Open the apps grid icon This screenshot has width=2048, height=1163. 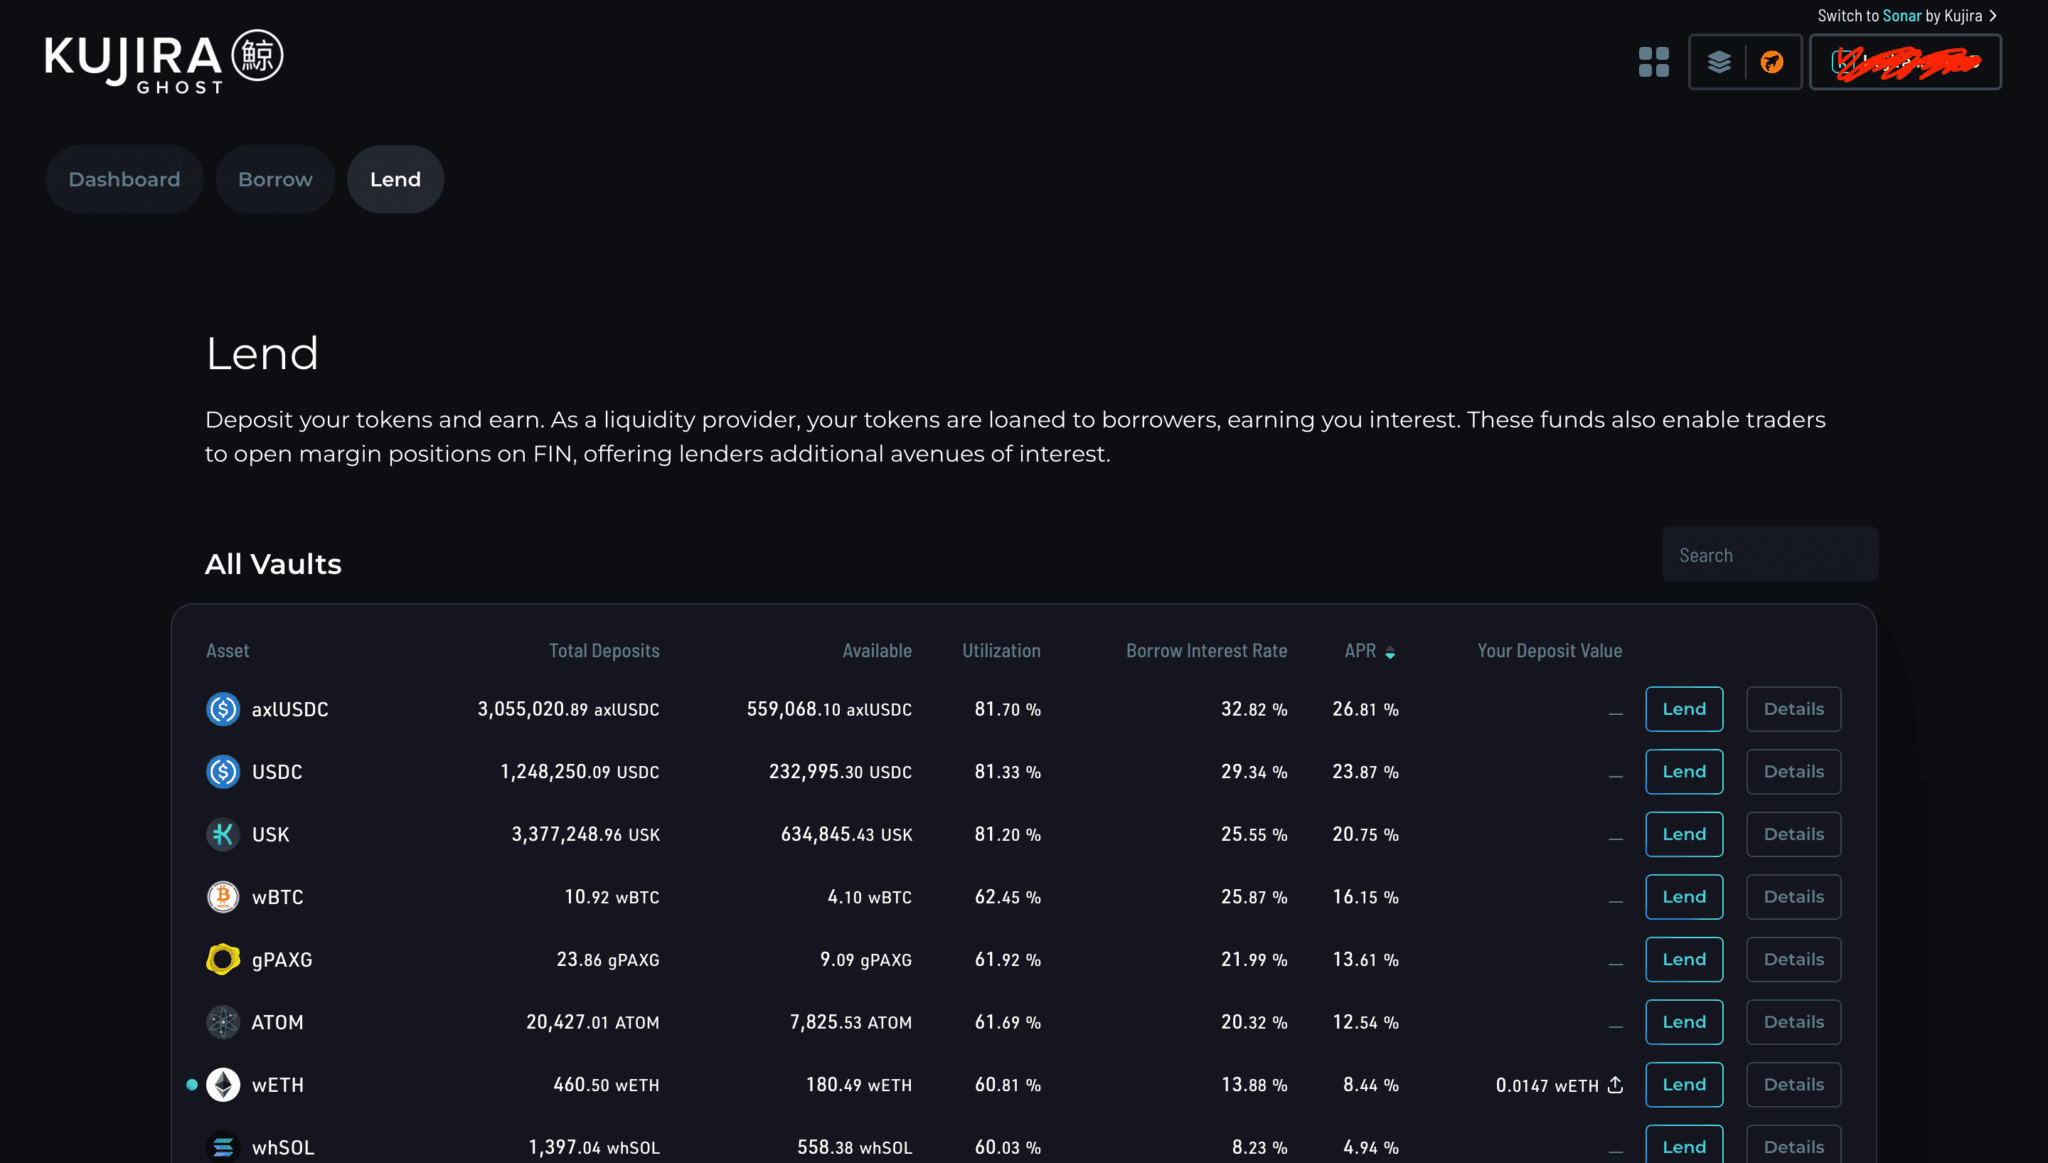click(1653, 62)
